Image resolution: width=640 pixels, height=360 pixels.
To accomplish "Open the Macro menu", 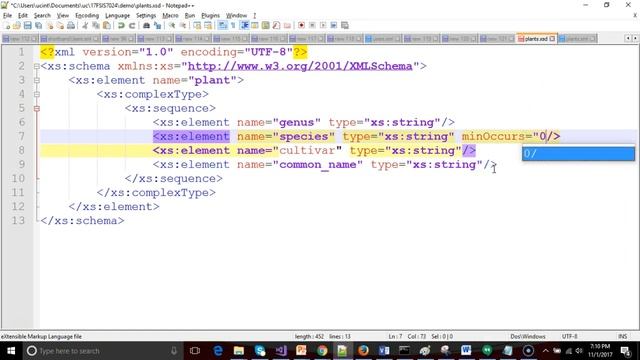I will (x=170, y=16).
